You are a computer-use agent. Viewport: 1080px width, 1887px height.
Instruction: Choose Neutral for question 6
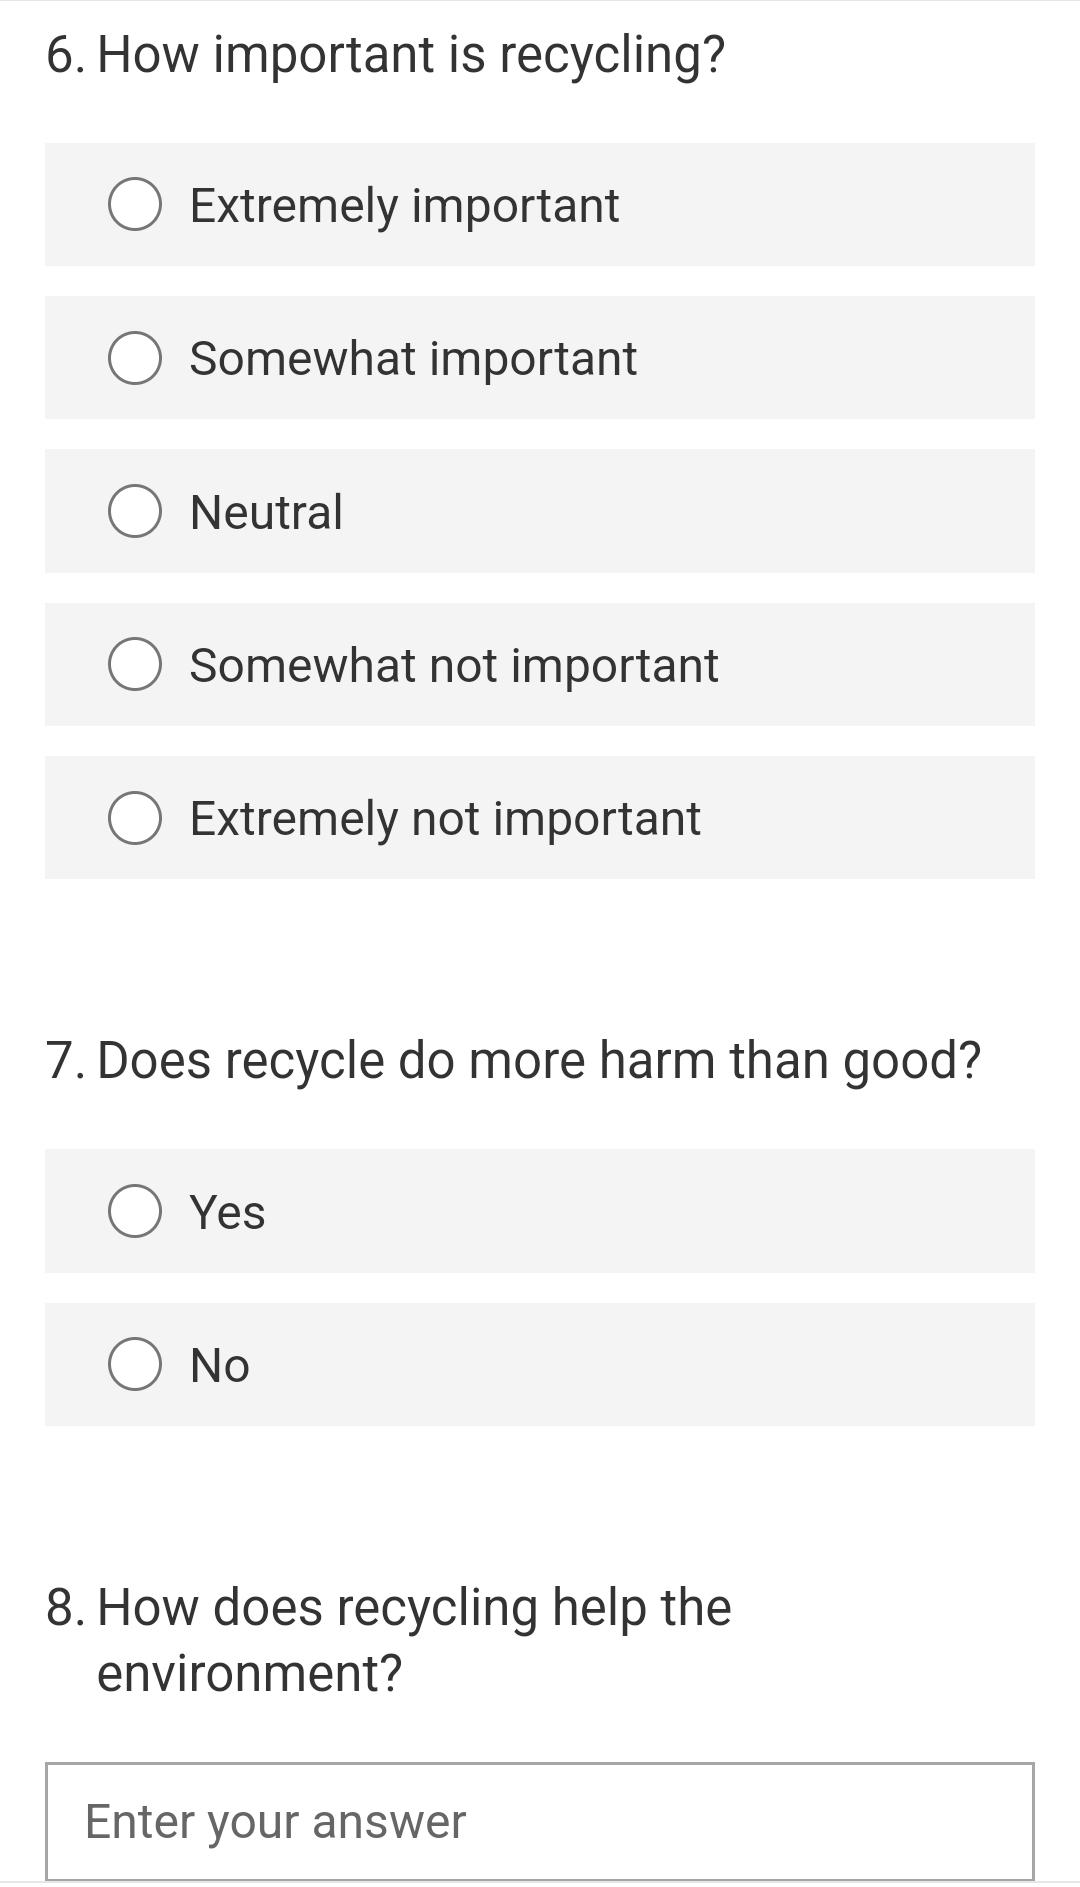pyautogui.click(x=136, y=511)
